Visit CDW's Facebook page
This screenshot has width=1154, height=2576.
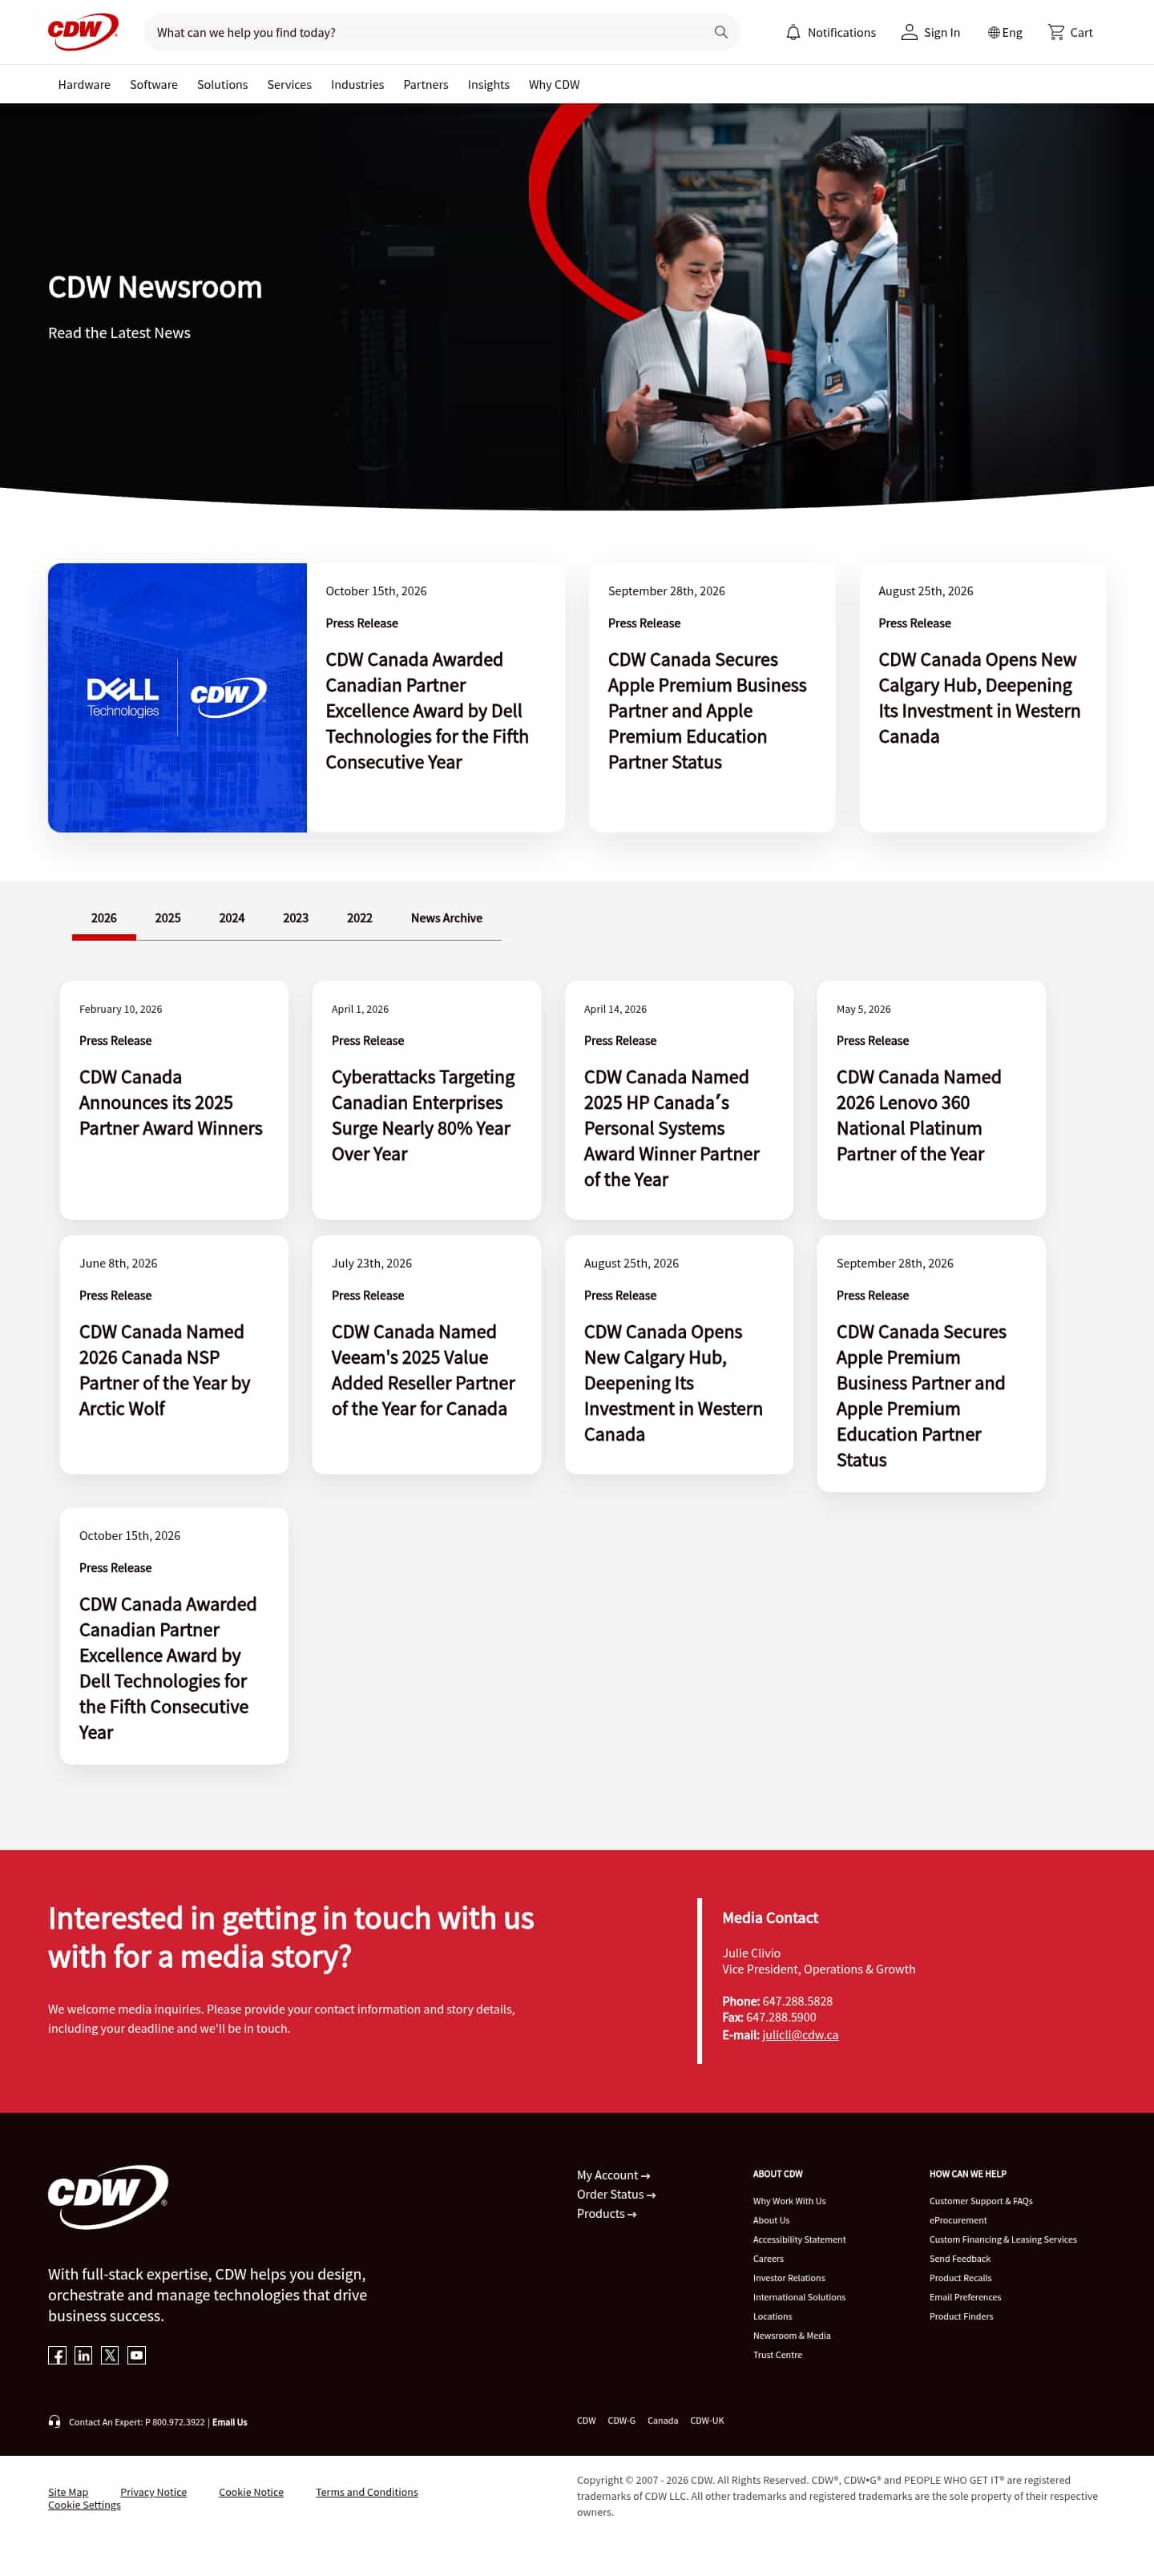click(57, 2355)
